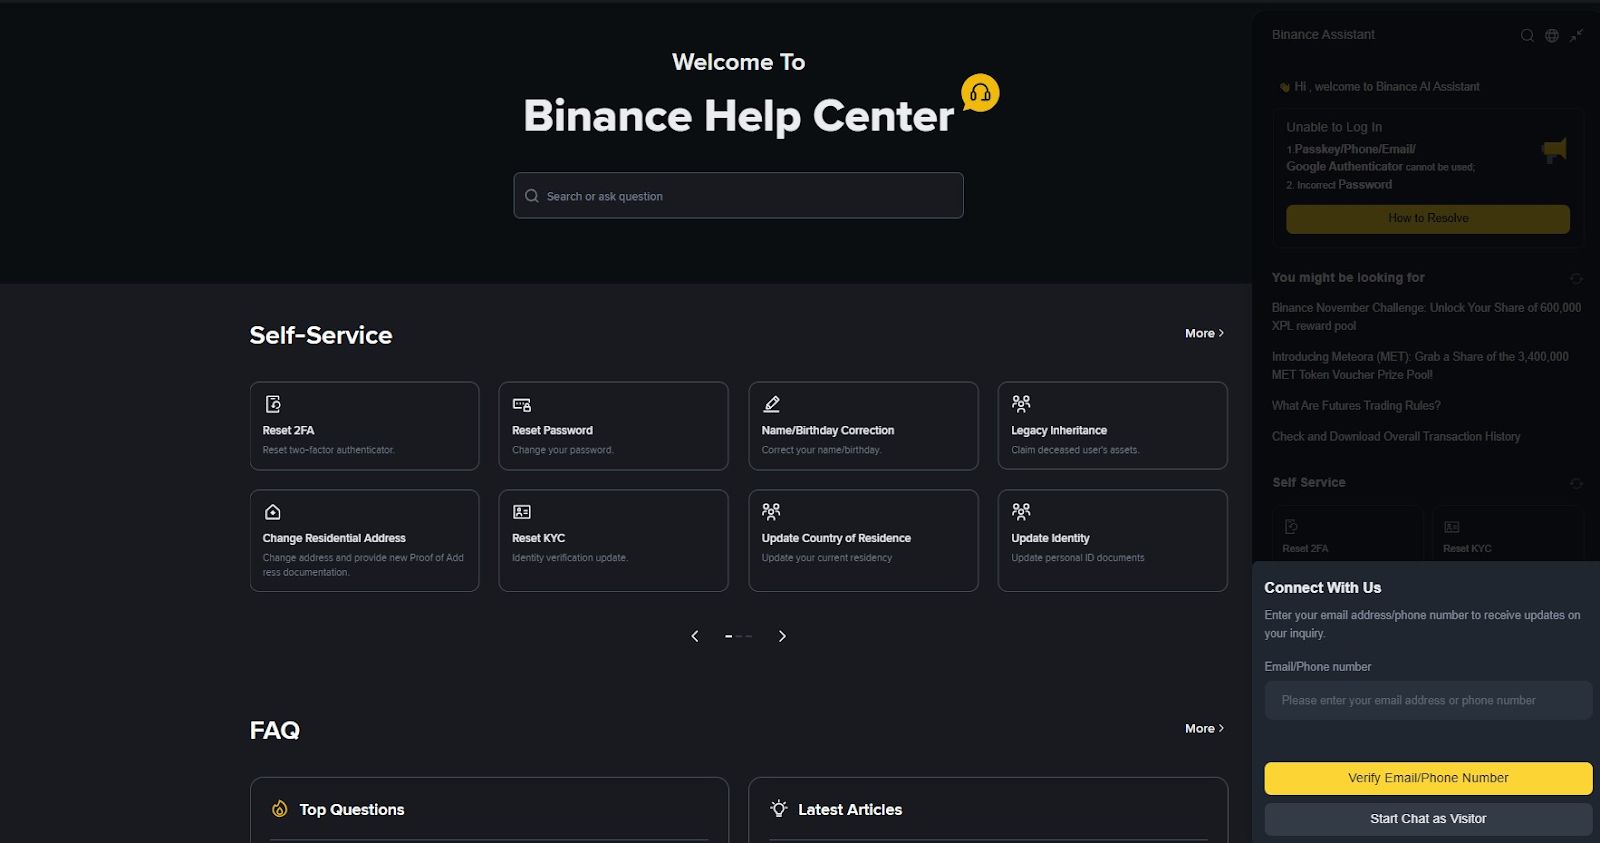Open the Legacy Inheritance card

[x=1112, y=425]
